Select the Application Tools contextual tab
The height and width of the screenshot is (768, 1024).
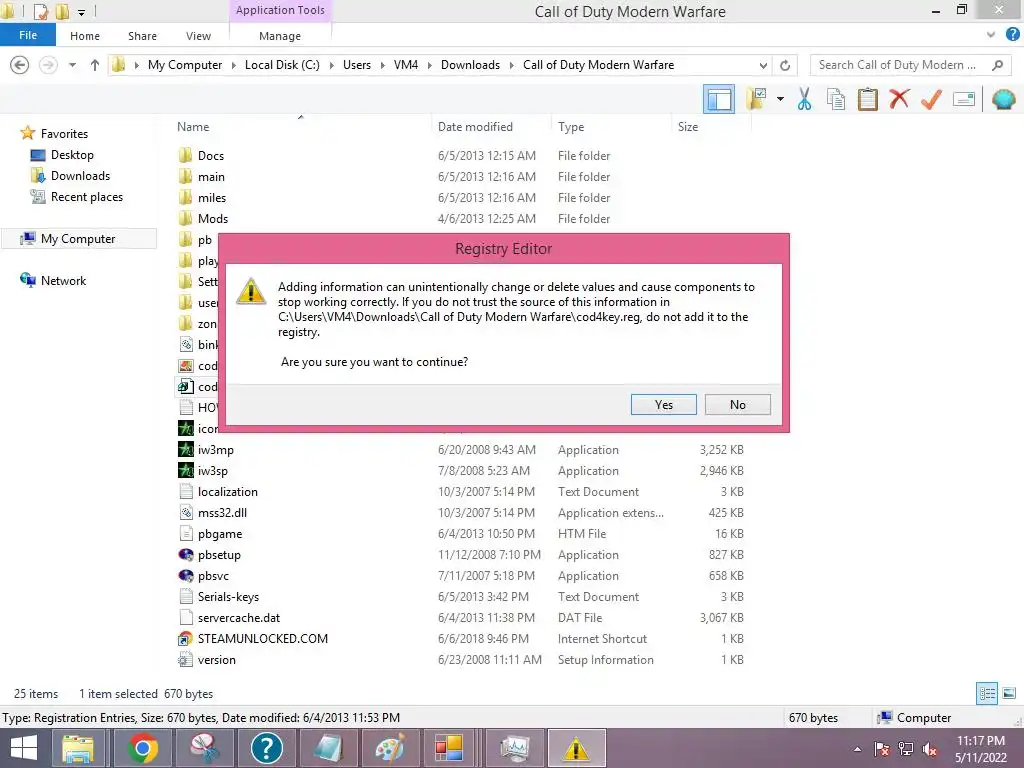pos(280,10)
